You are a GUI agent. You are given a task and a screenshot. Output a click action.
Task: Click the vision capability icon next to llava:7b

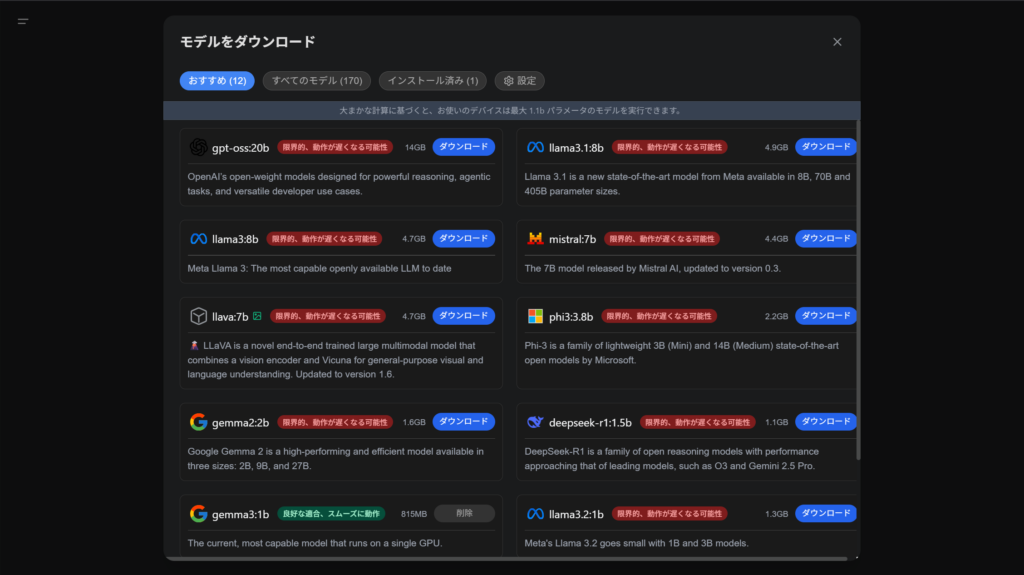pyautogui.click(x=257, y=316)
